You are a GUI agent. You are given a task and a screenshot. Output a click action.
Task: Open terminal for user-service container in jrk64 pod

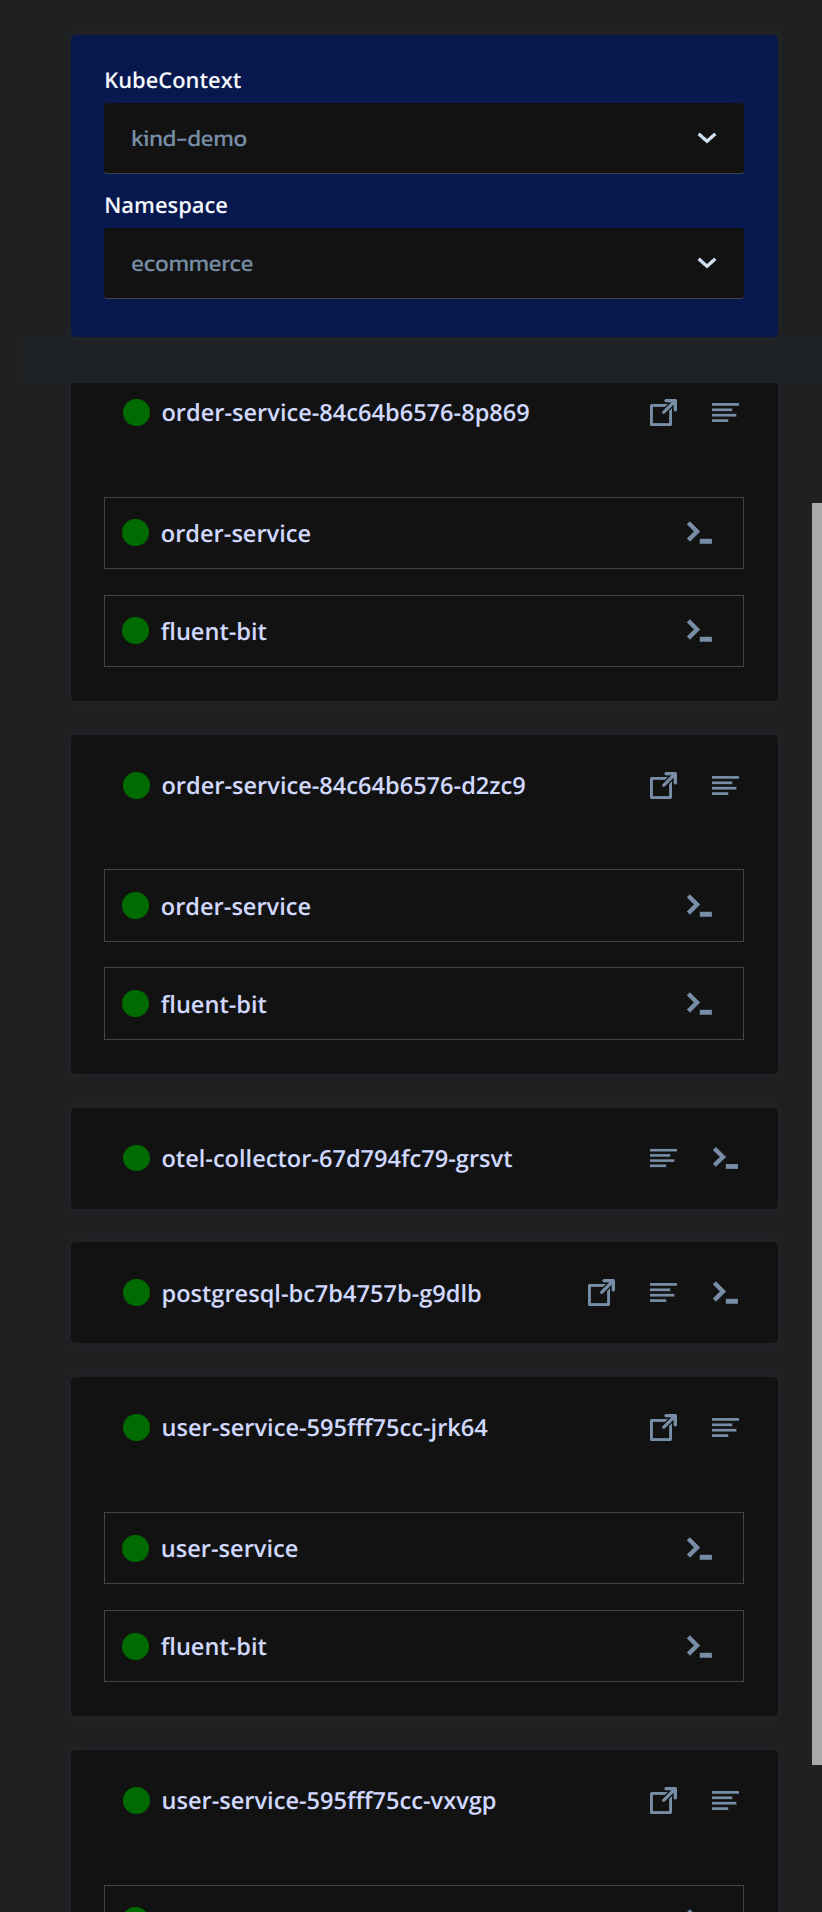coord(699,1548)
